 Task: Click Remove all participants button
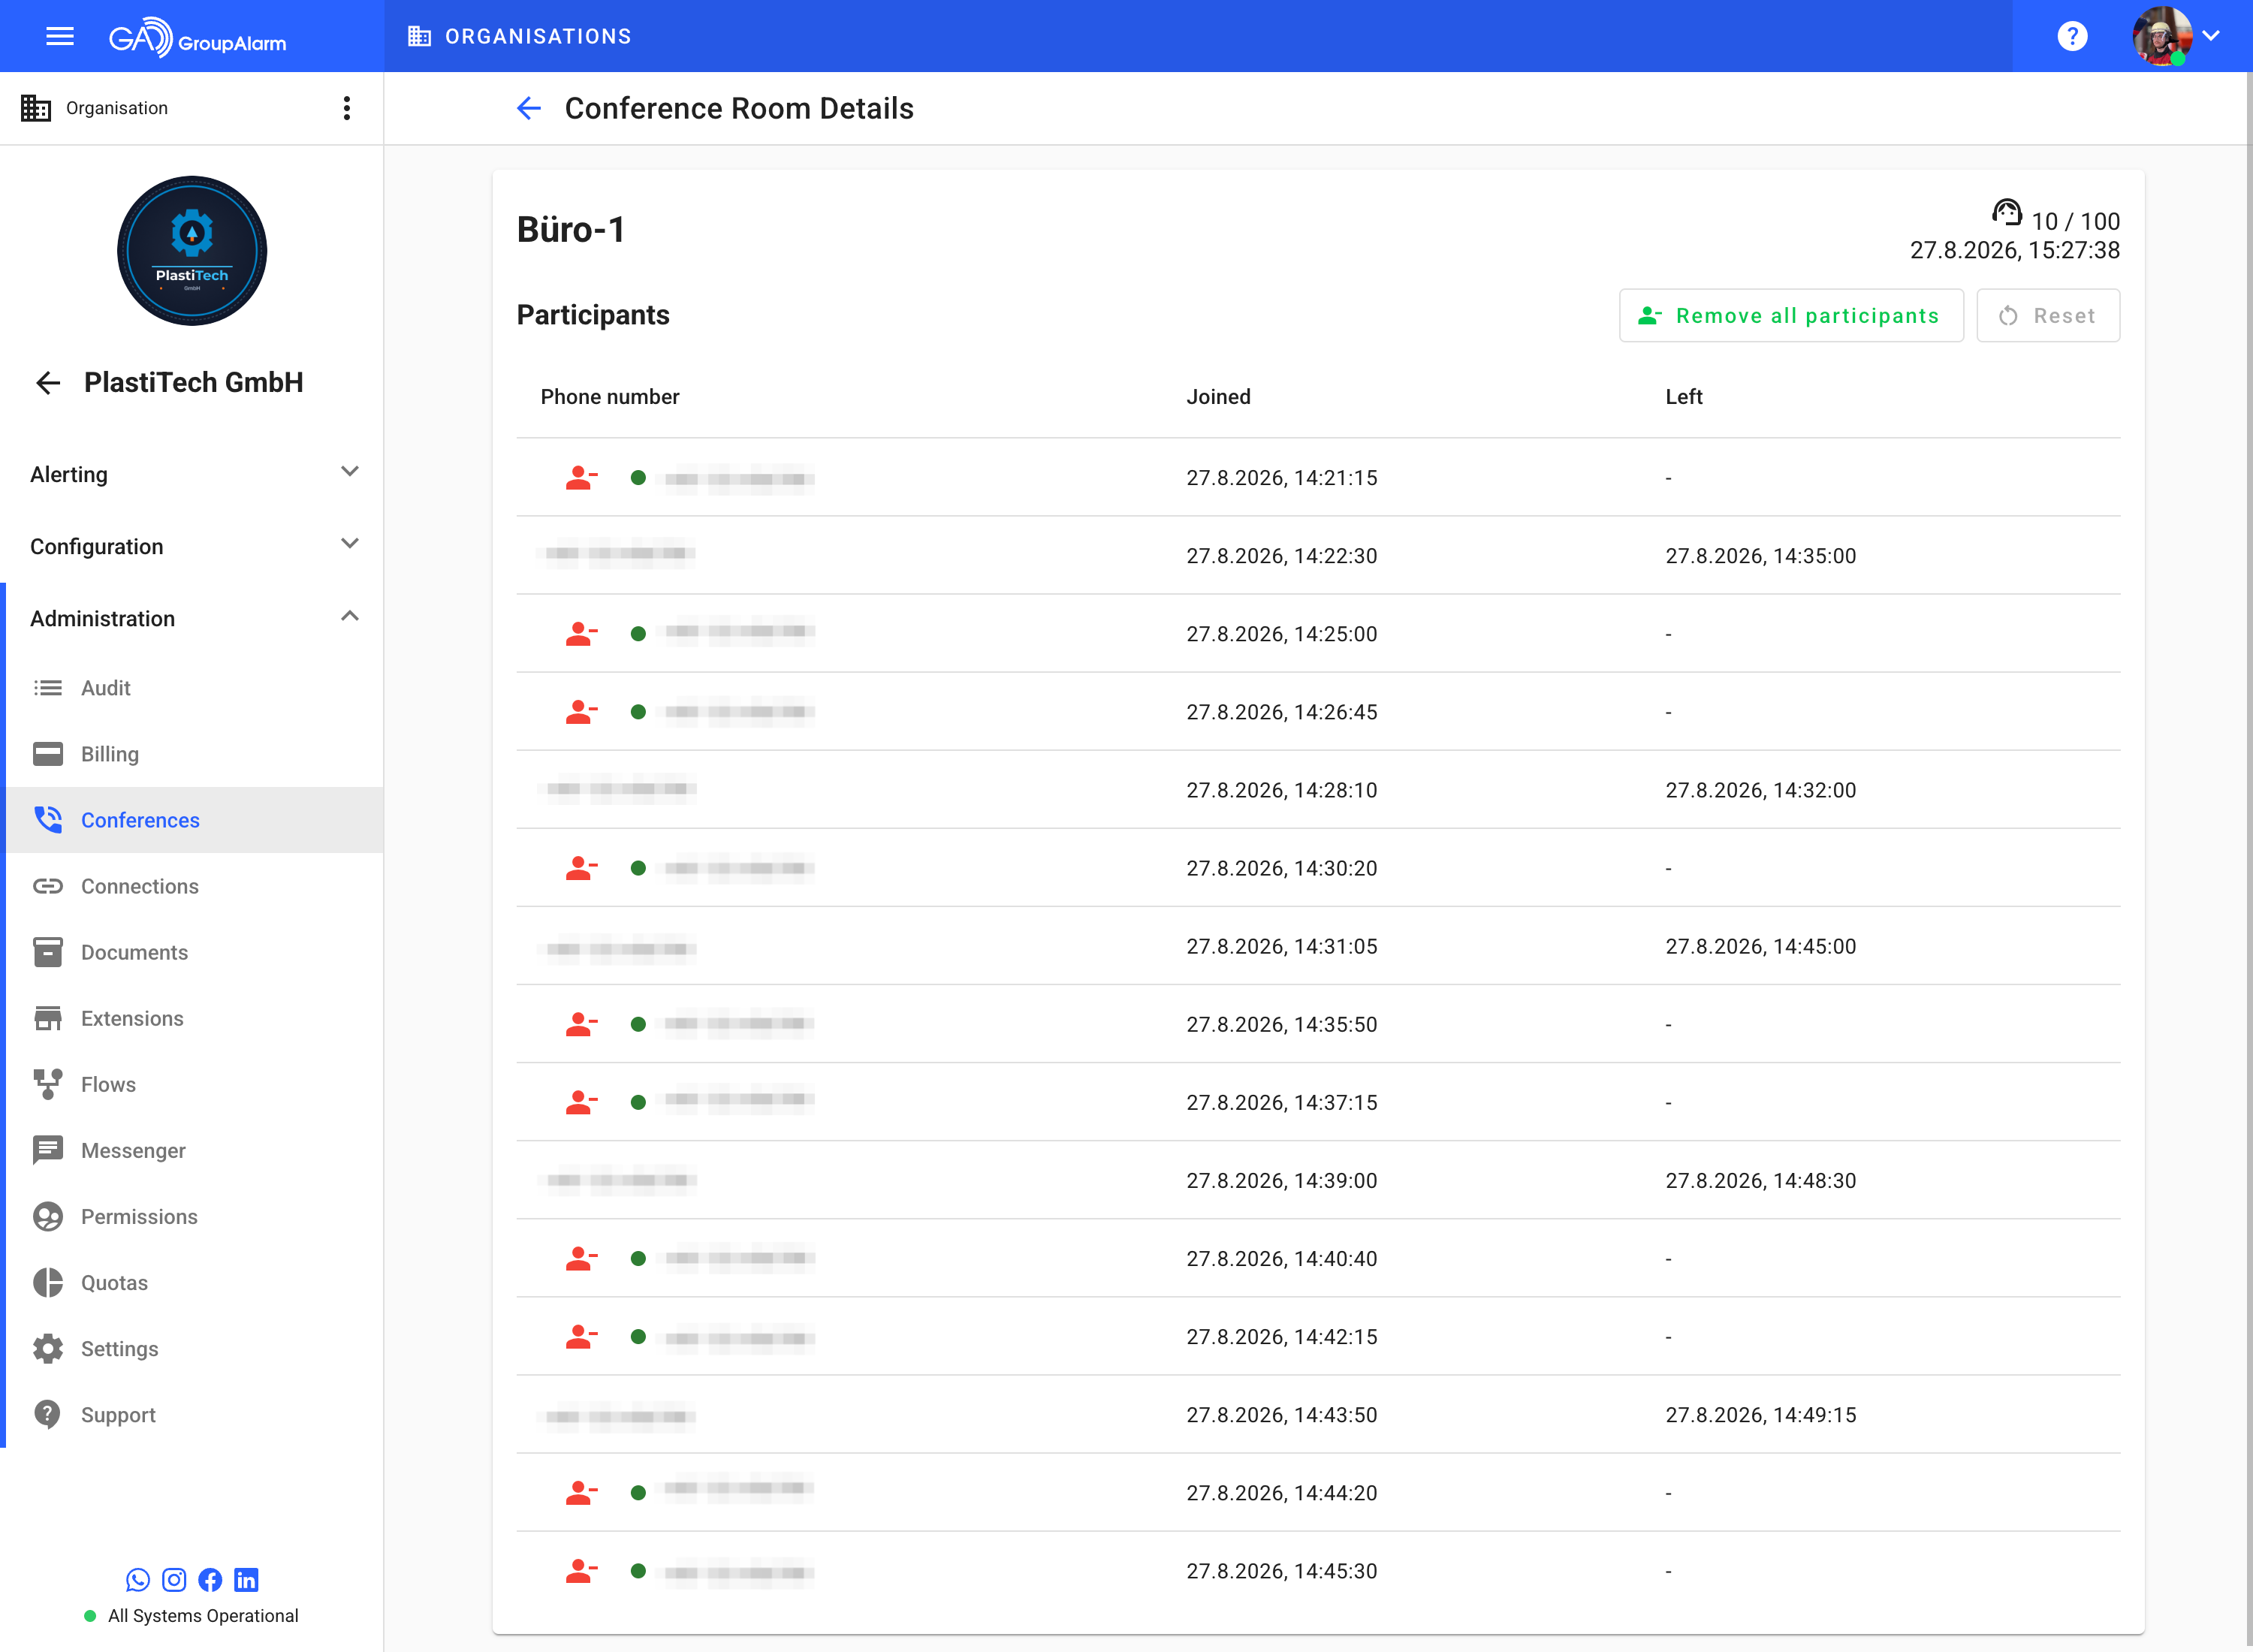[x=1791, y=316]
